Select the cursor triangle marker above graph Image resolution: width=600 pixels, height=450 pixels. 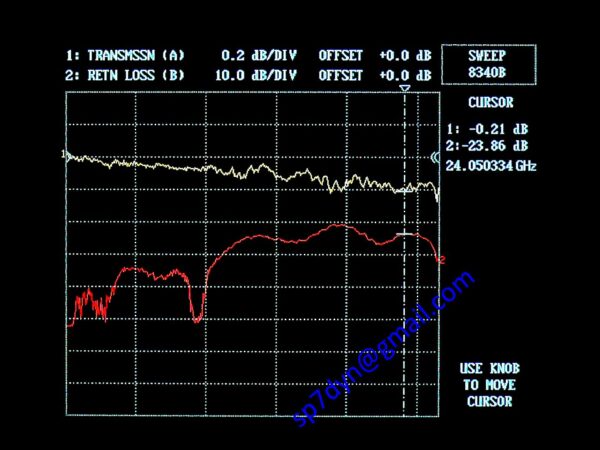click(x=405, y=88)
